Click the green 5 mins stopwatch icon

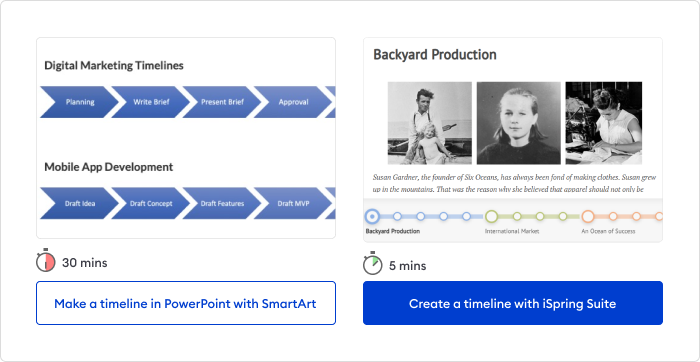coord(372,264)
